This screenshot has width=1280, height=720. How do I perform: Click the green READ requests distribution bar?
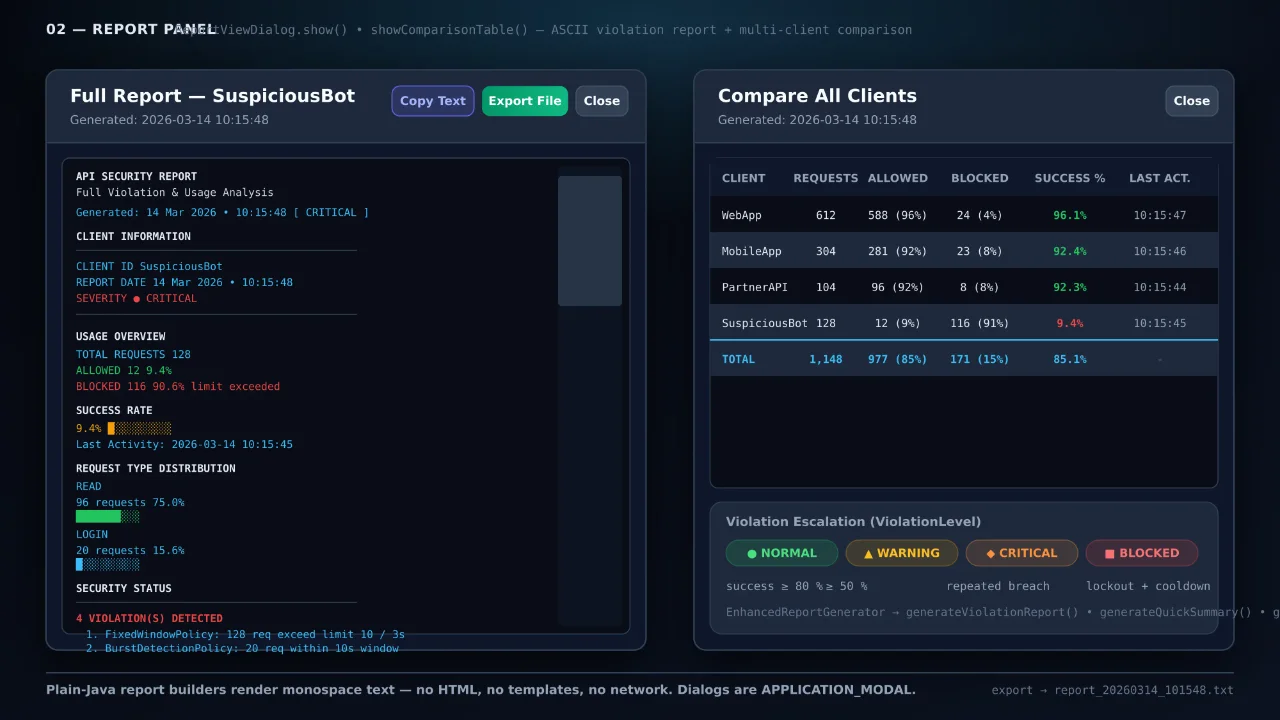[x=107, y=516]
